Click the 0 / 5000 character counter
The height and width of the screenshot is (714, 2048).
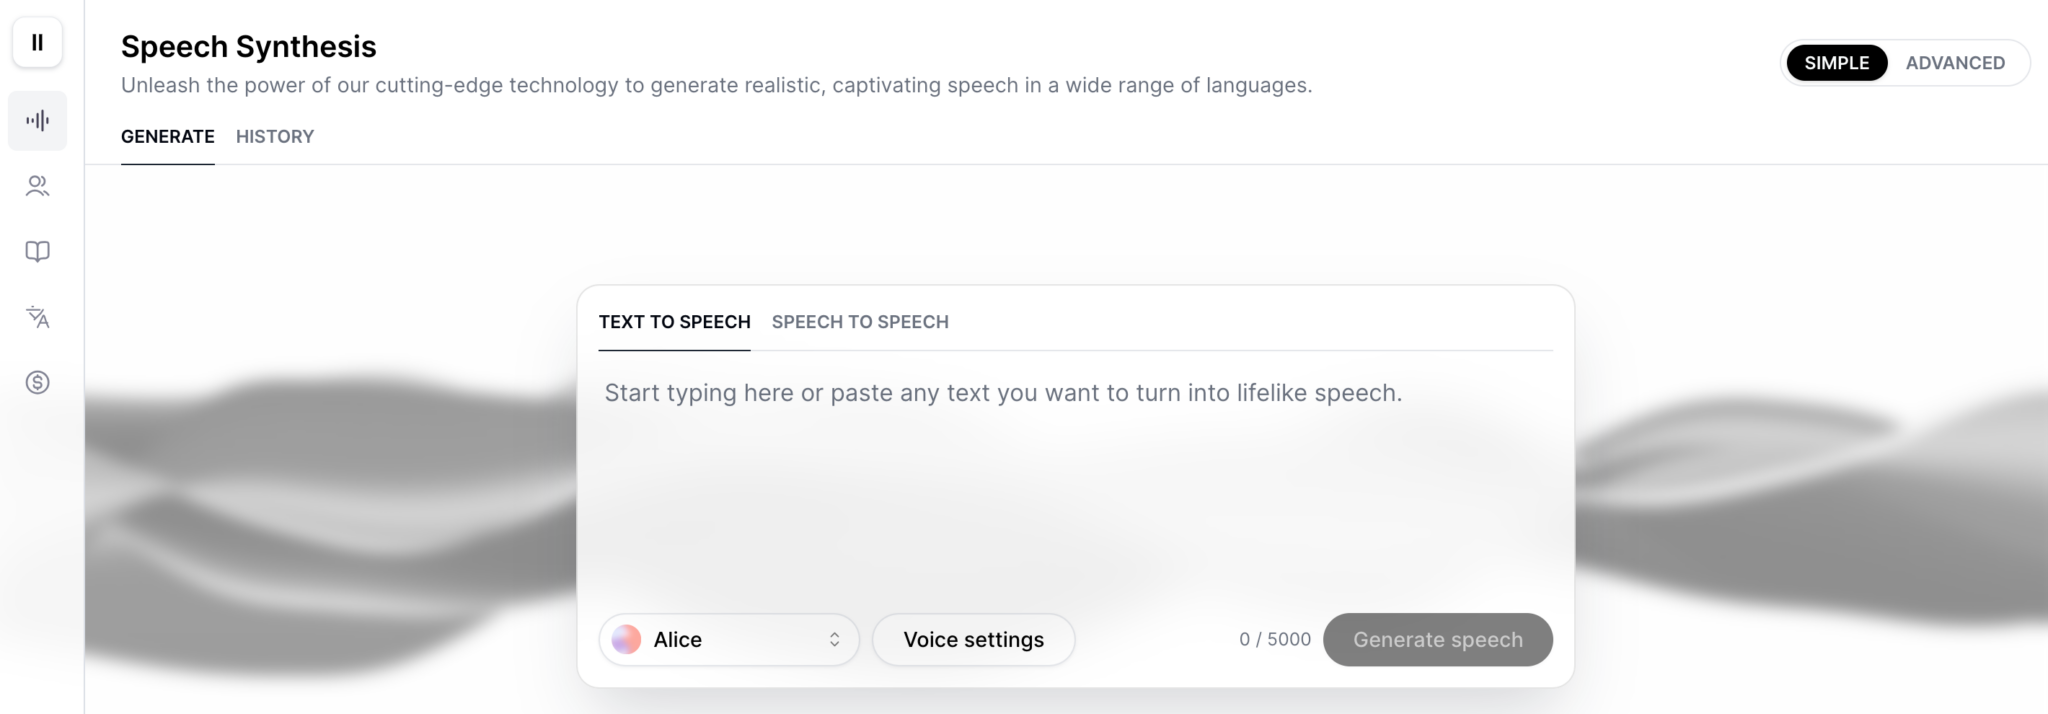click(1275, 639)
